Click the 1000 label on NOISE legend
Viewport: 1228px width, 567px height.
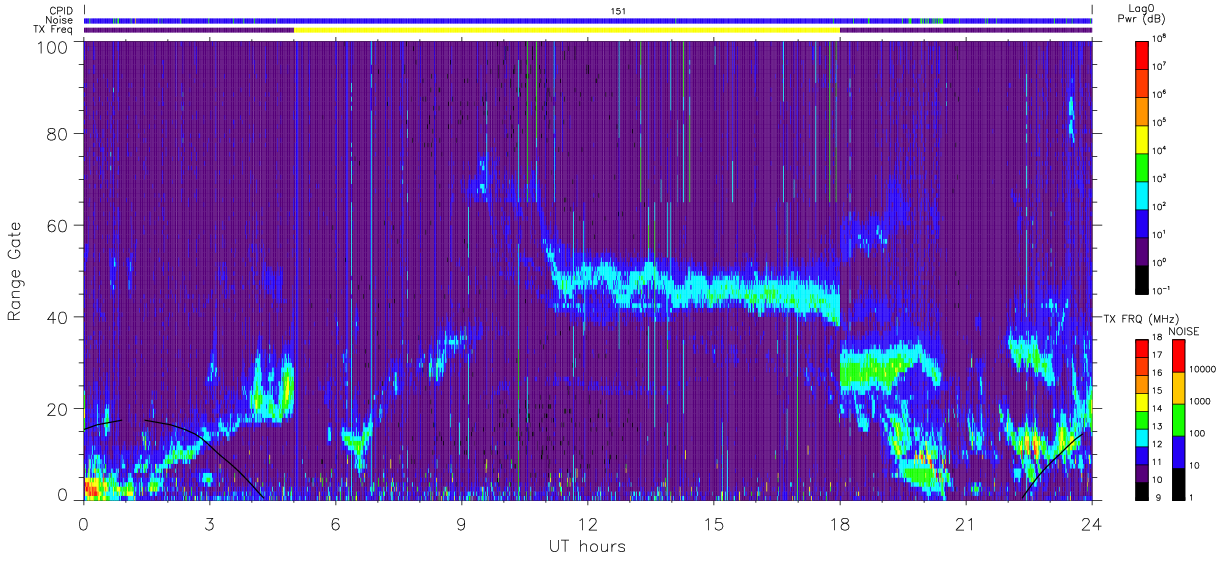[x=1201, y=401]
